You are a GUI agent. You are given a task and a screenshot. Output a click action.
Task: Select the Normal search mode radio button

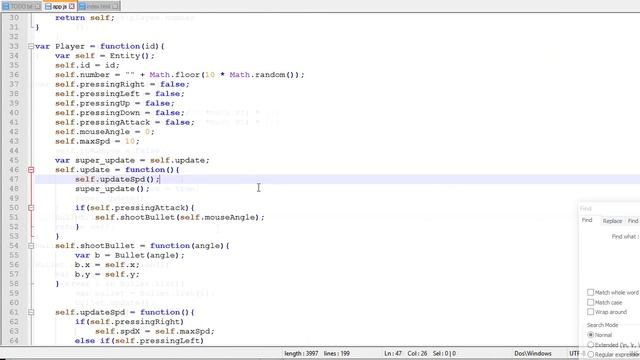coord(590,335)
